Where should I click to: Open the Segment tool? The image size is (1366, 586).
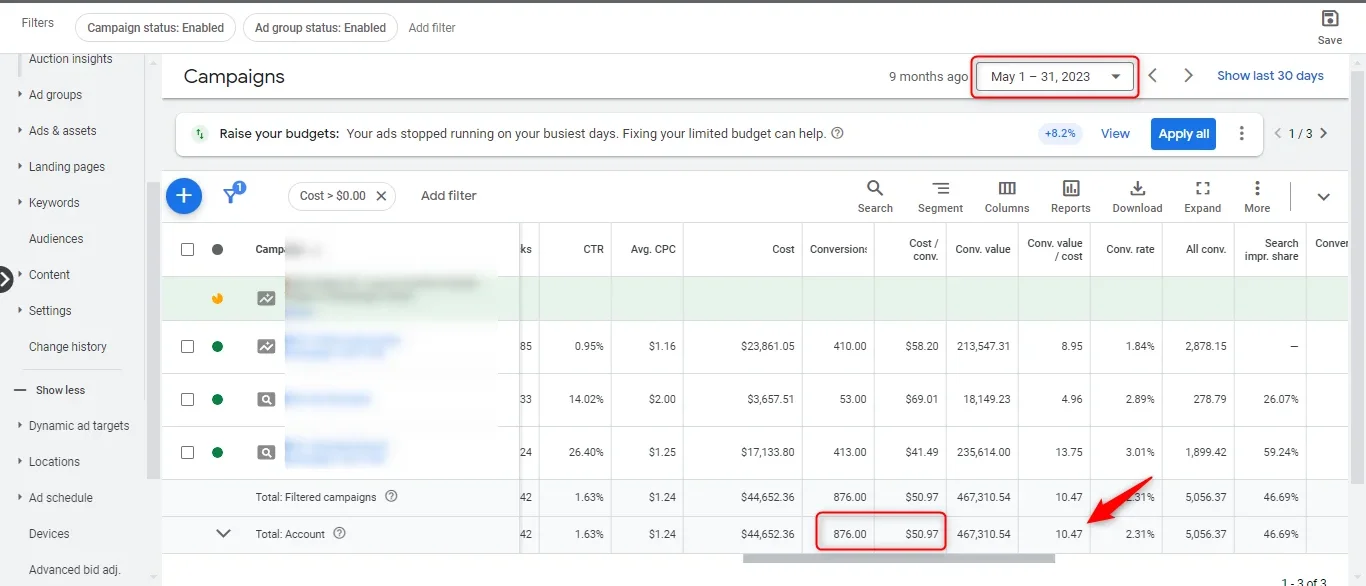click(x=940, y=197)
